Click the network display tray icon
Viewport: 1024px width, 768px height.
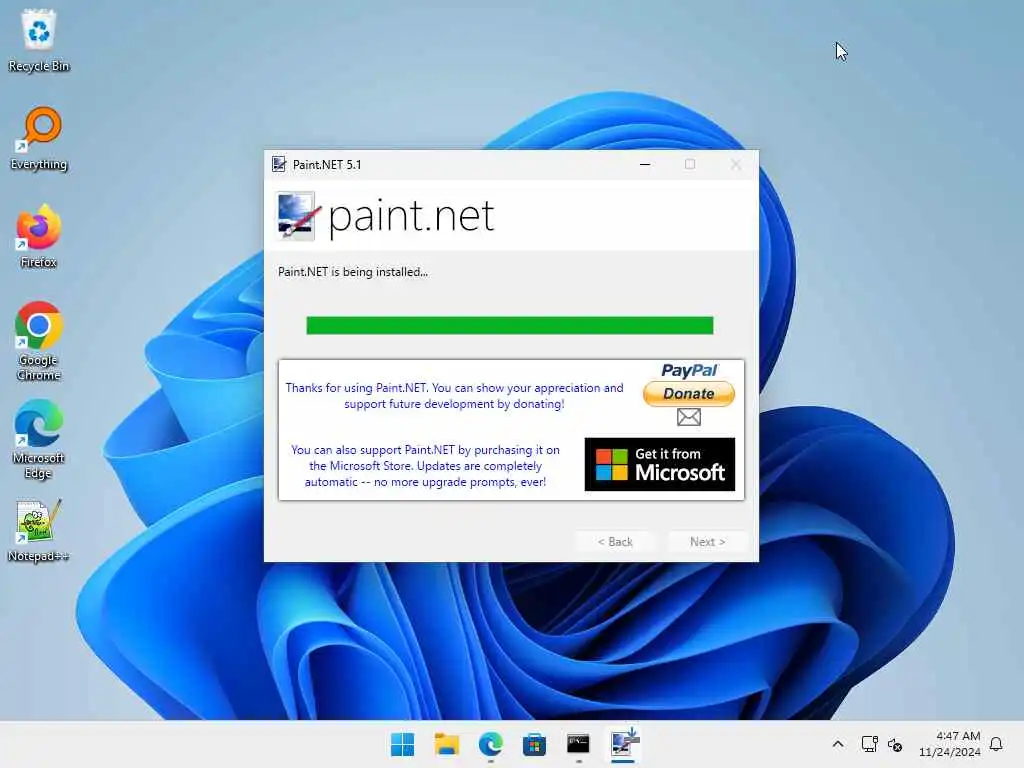869,744
